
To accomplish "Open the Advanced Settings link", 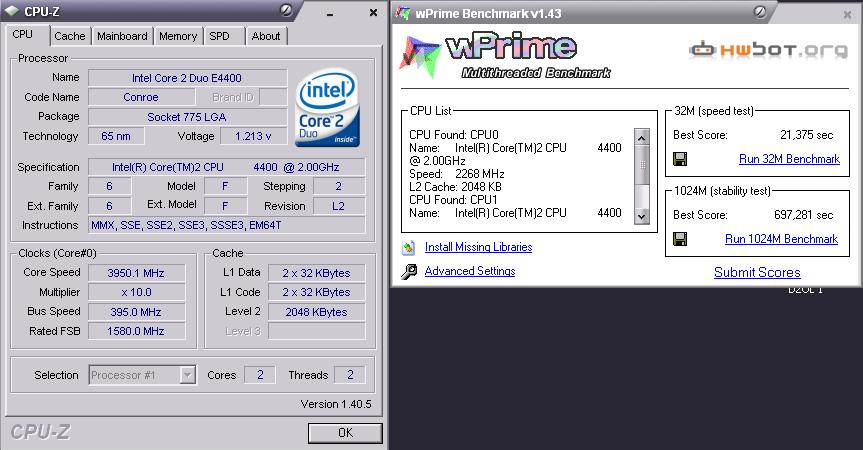I will coord(470,271).
